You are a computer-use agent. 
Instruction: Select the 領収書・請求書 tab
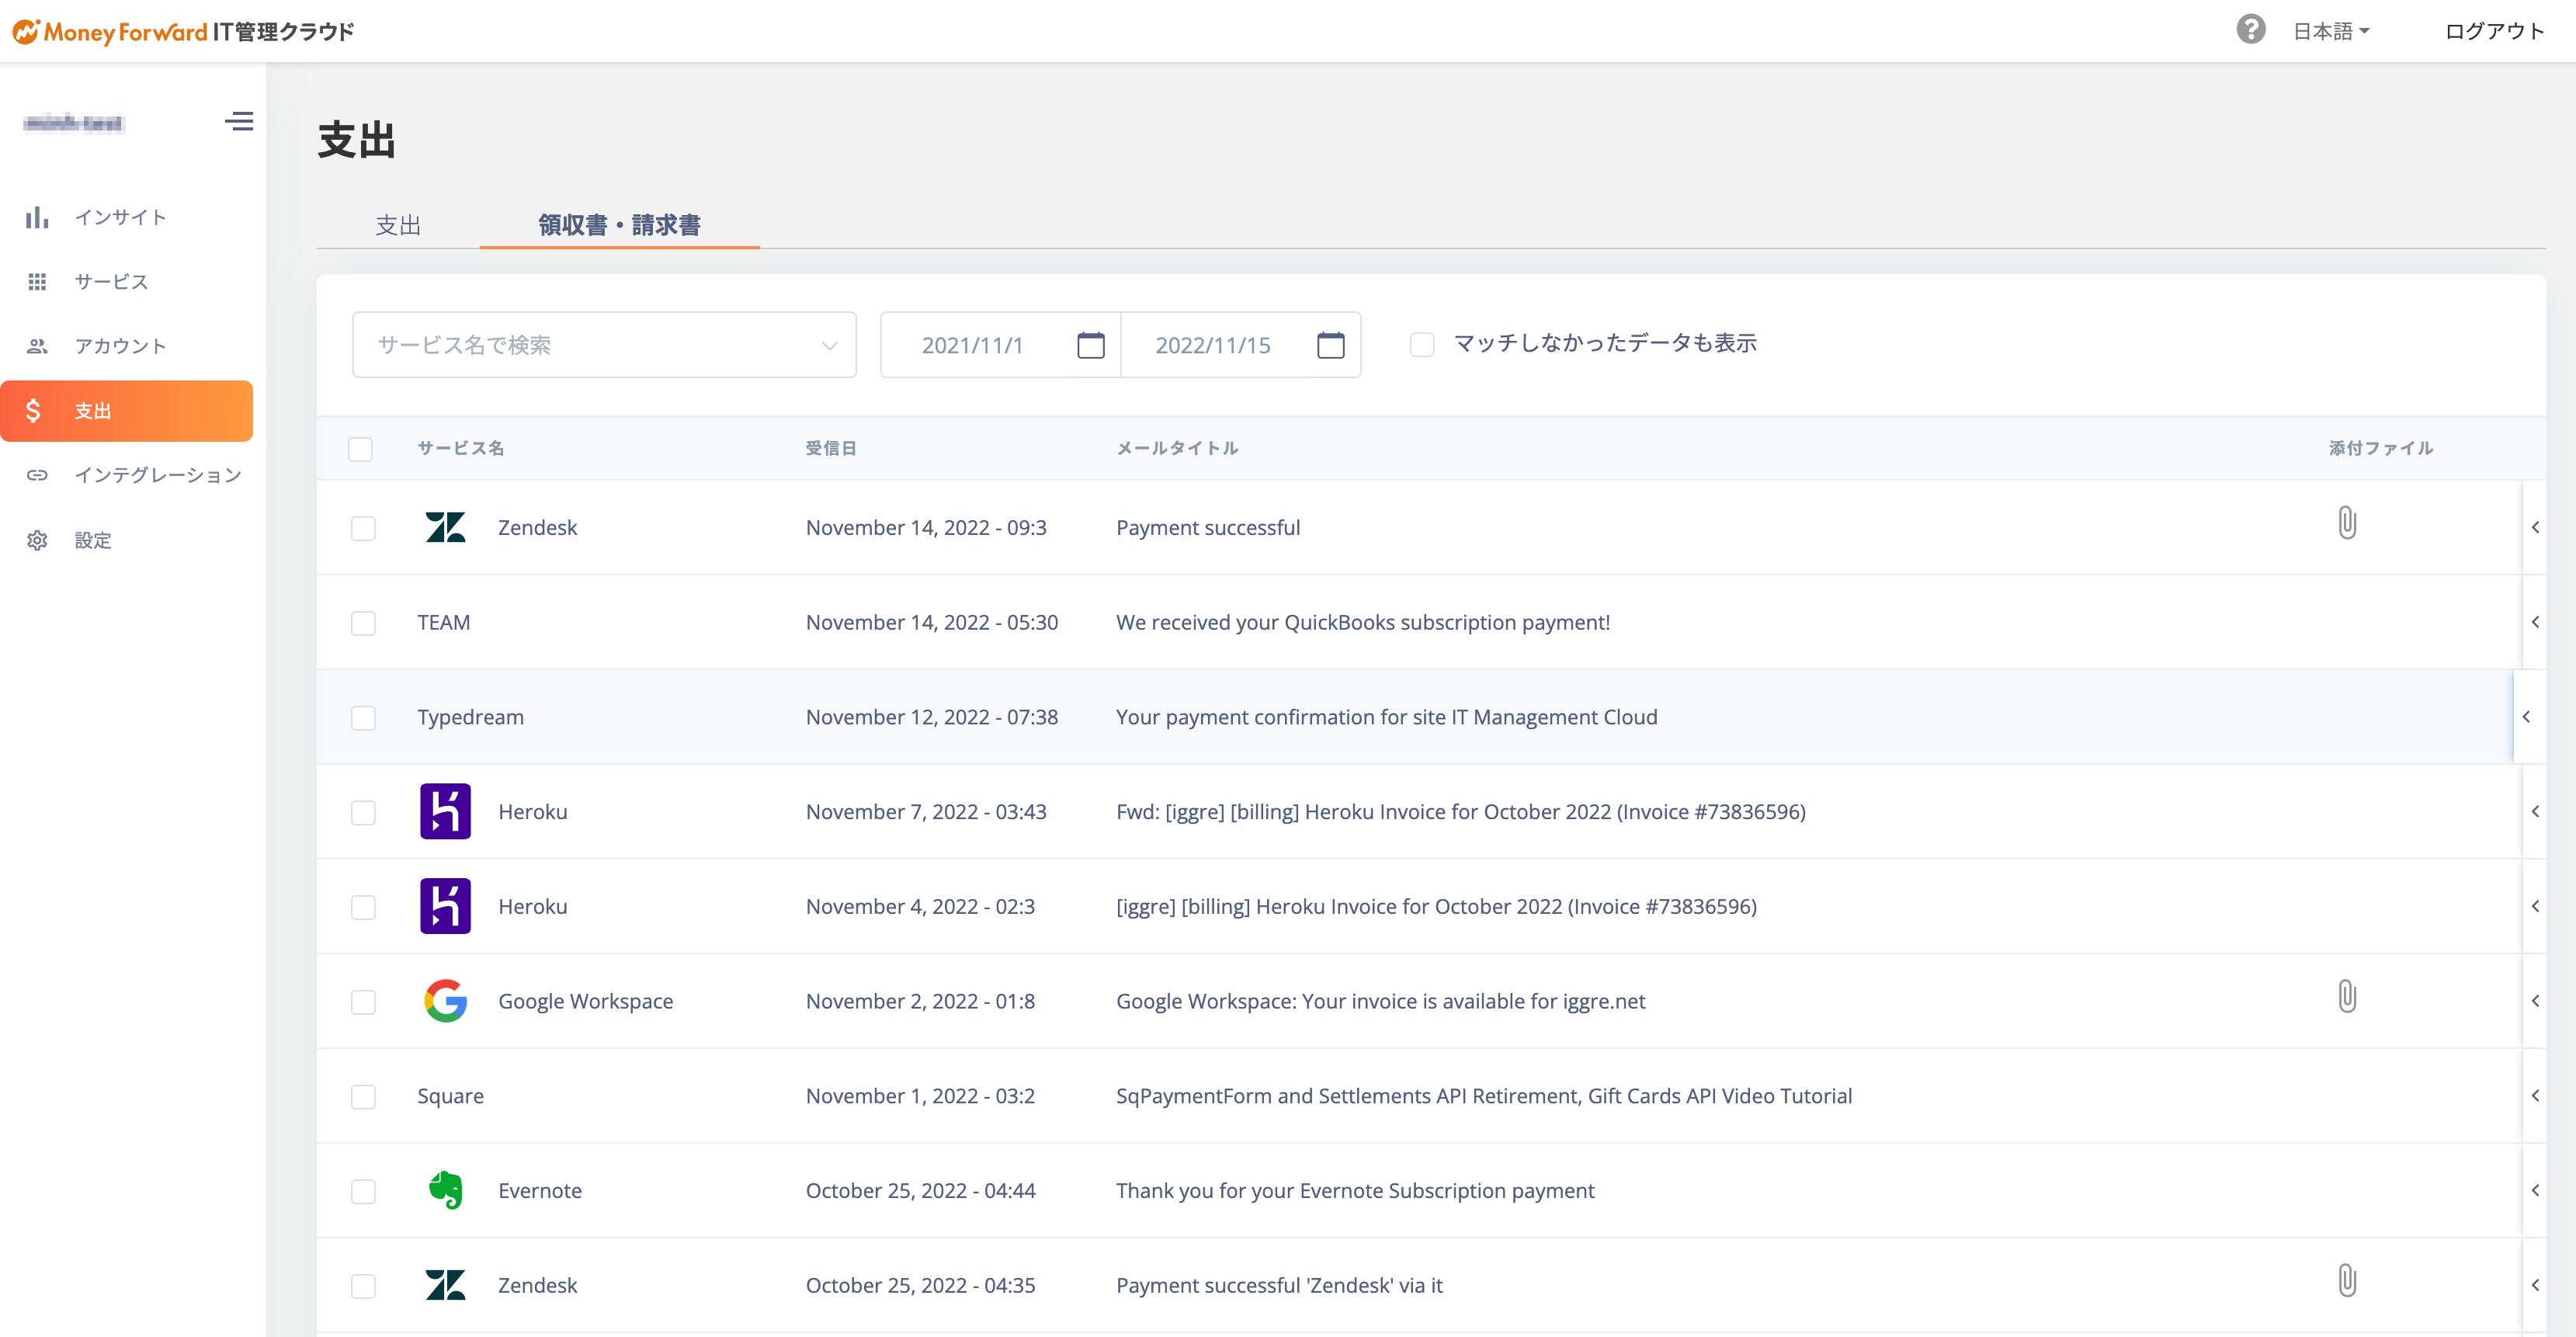point(619,225)
